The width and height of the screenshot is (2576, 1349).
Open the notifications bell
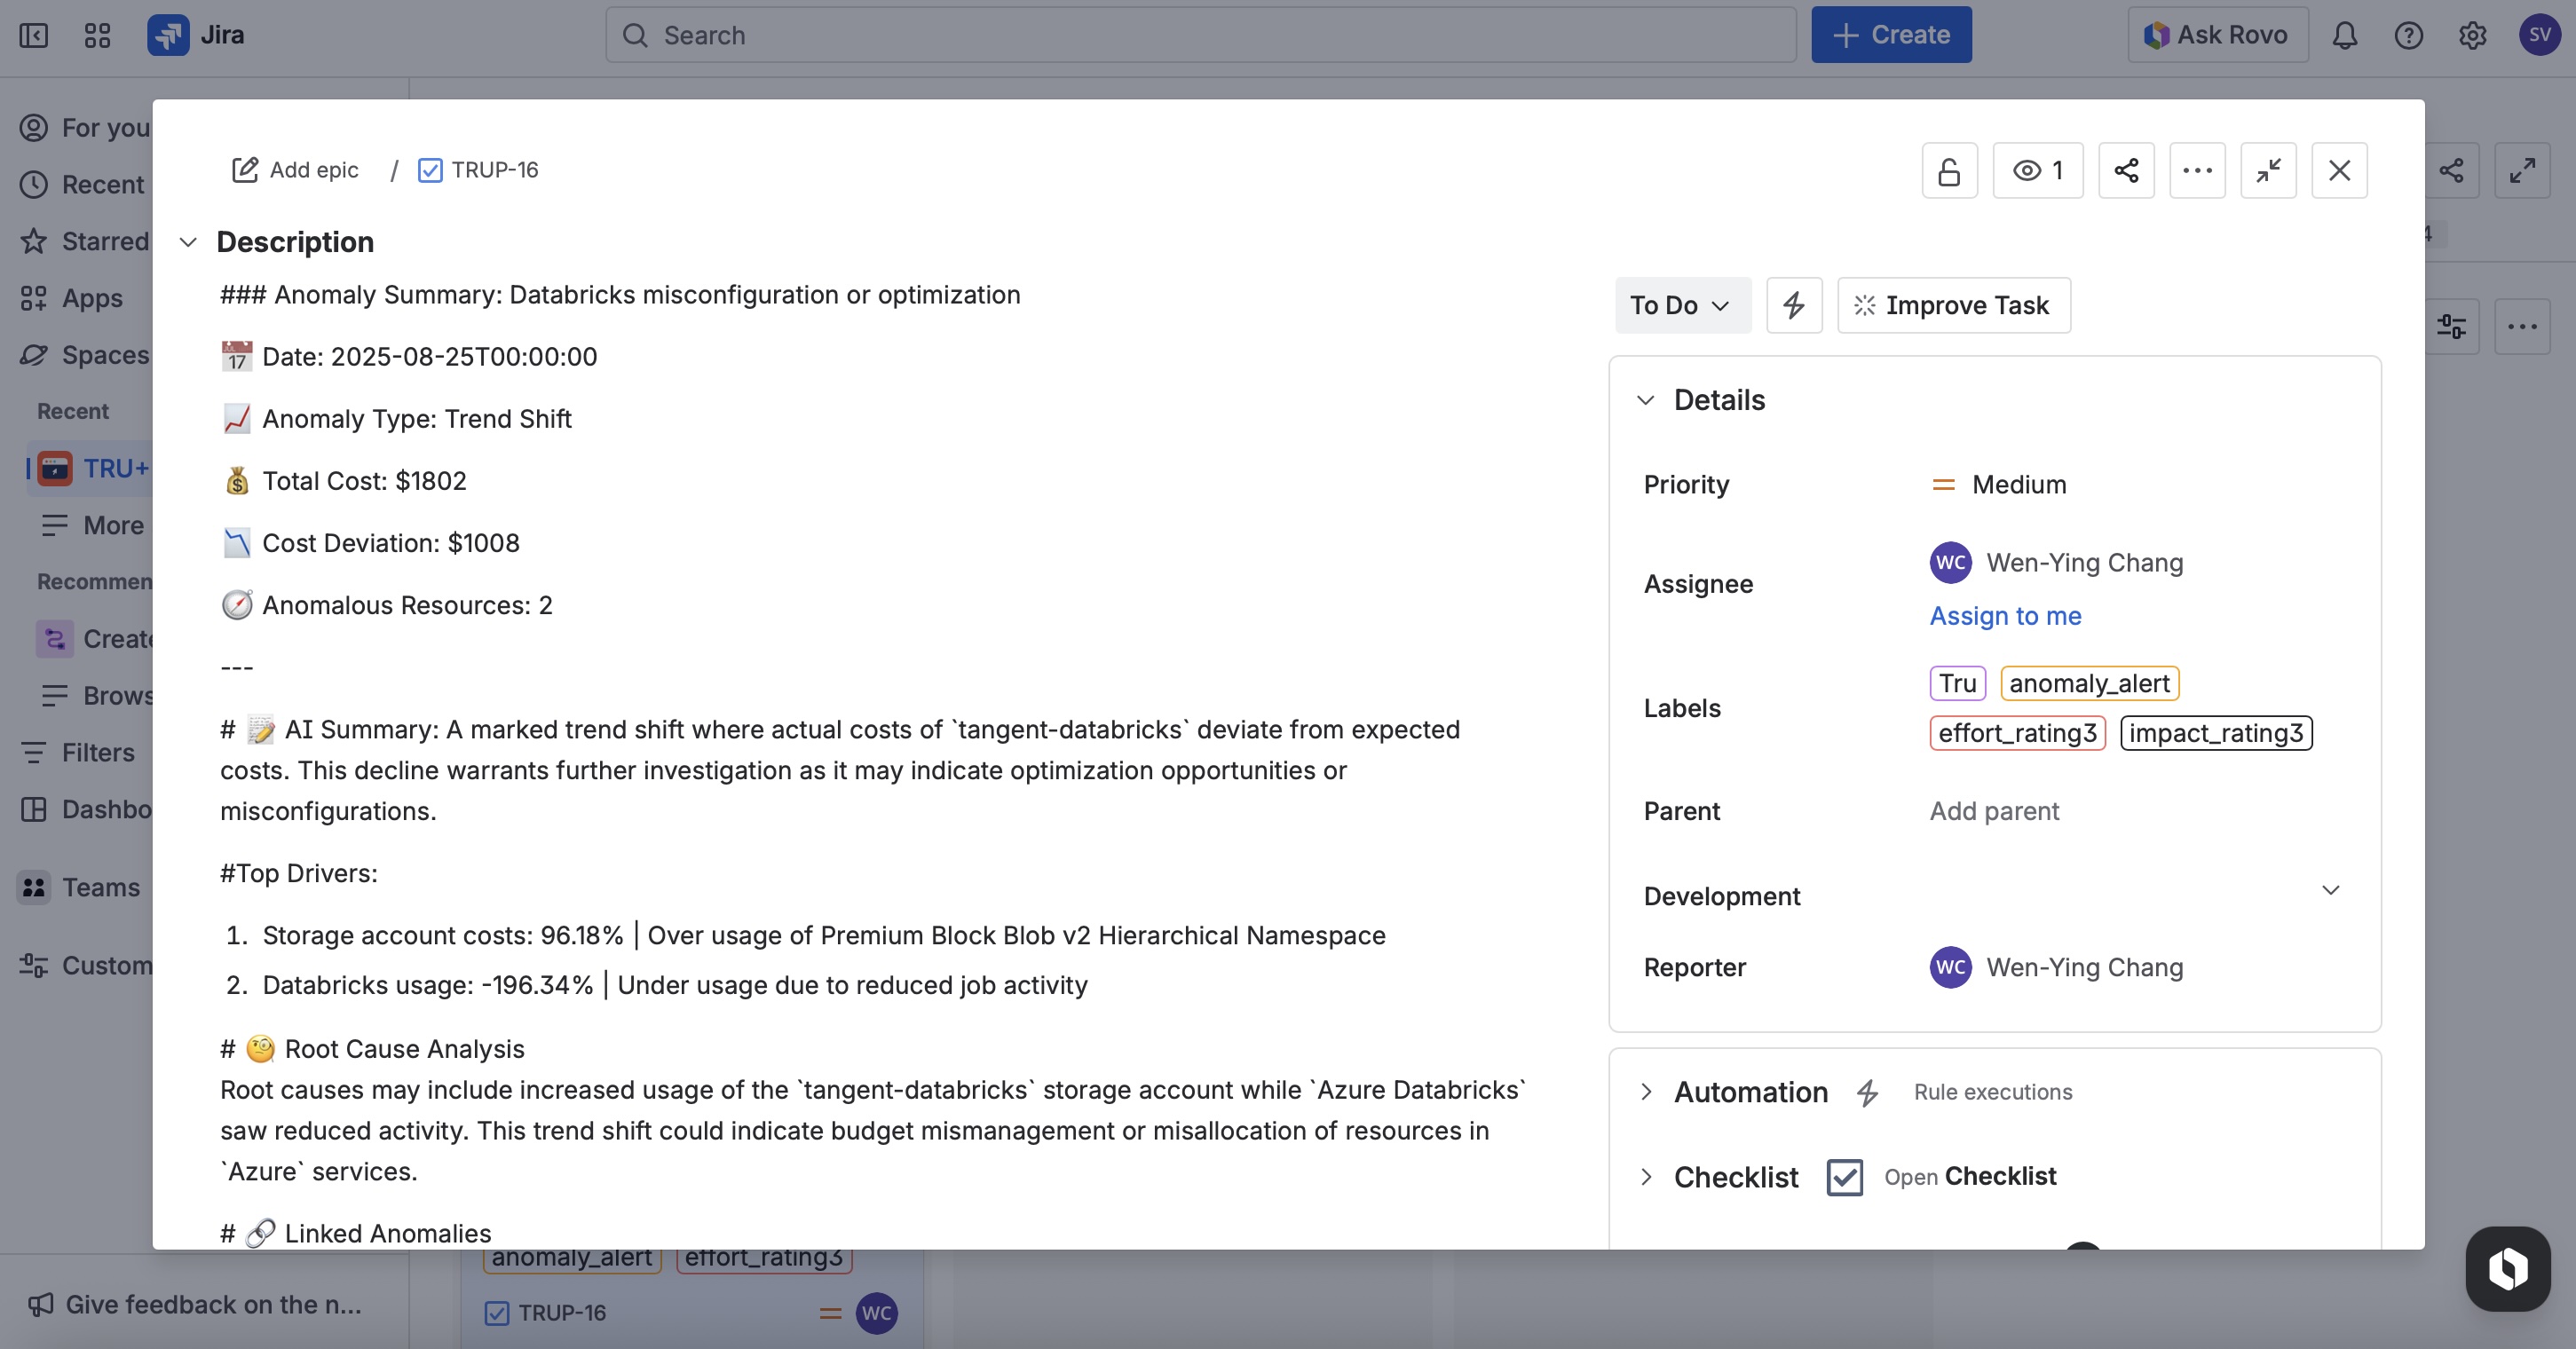pyautogui.click(x=2345, y=35)
